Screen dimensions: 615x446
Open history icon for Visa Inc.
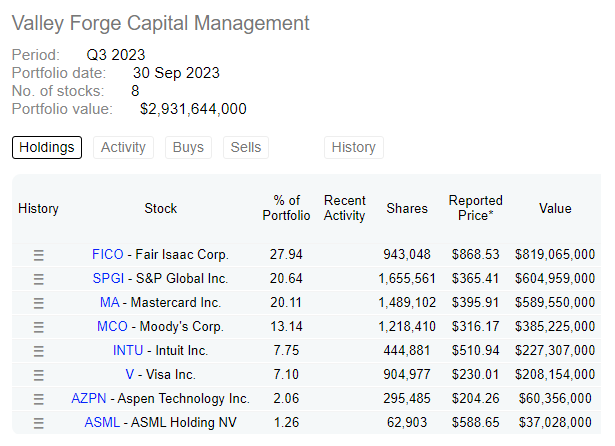tap(39, 375)
